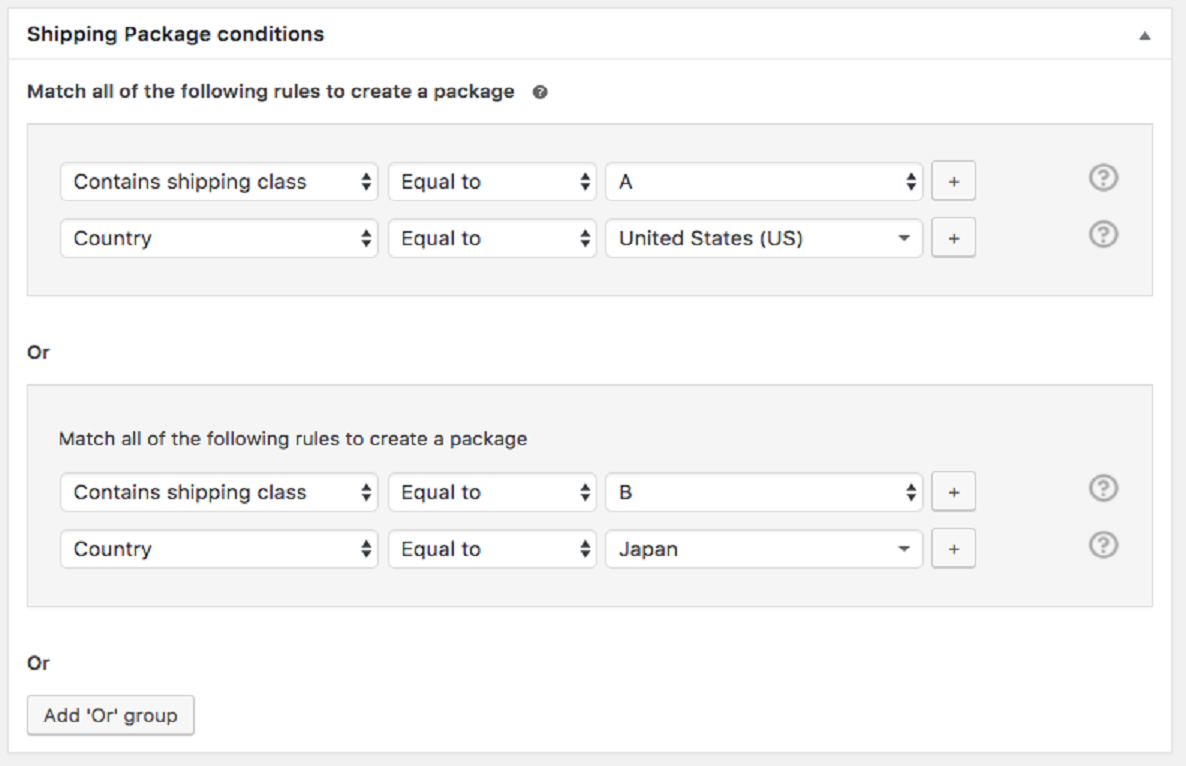Open the Country condition dropdown in the second group
This screenshot has height=766, width=1186.
click(219, 548)
